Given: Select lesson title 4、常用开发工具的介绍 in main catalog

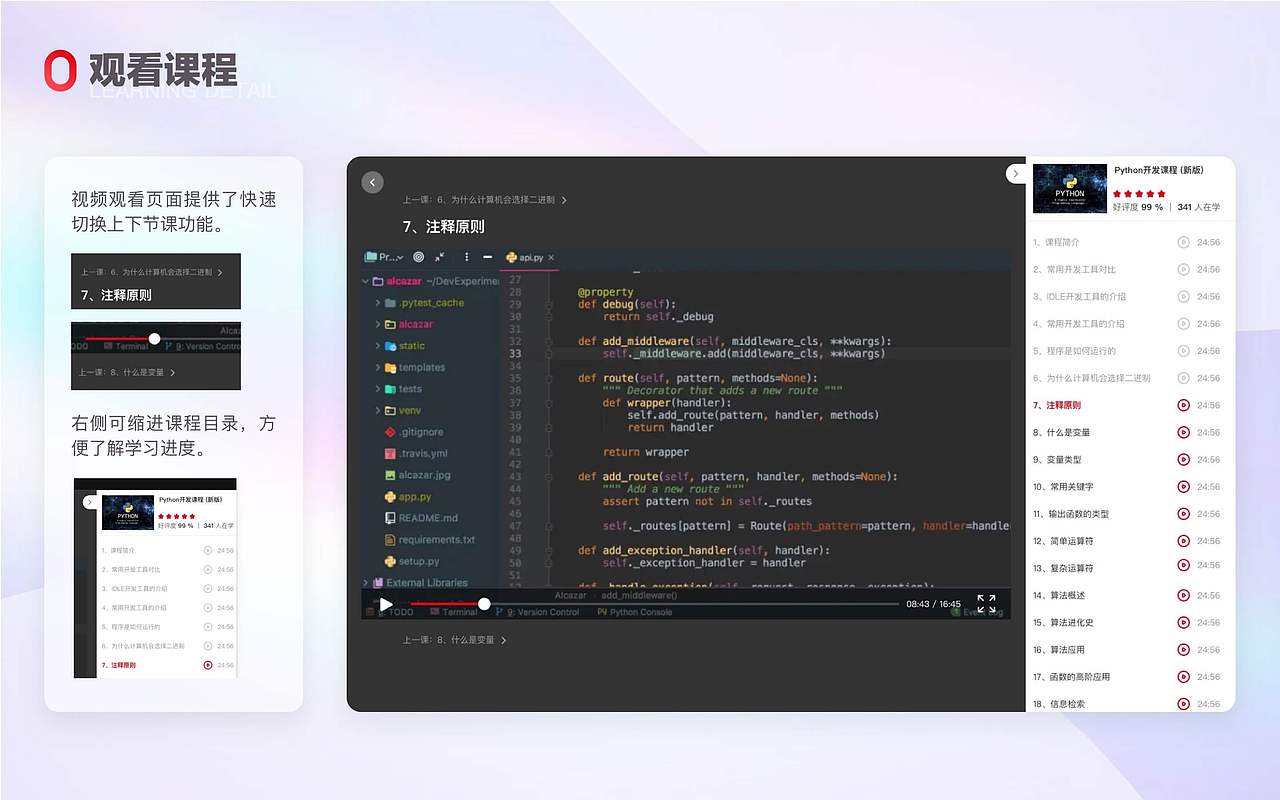Looking at the screenshot, I should 1079,324.
